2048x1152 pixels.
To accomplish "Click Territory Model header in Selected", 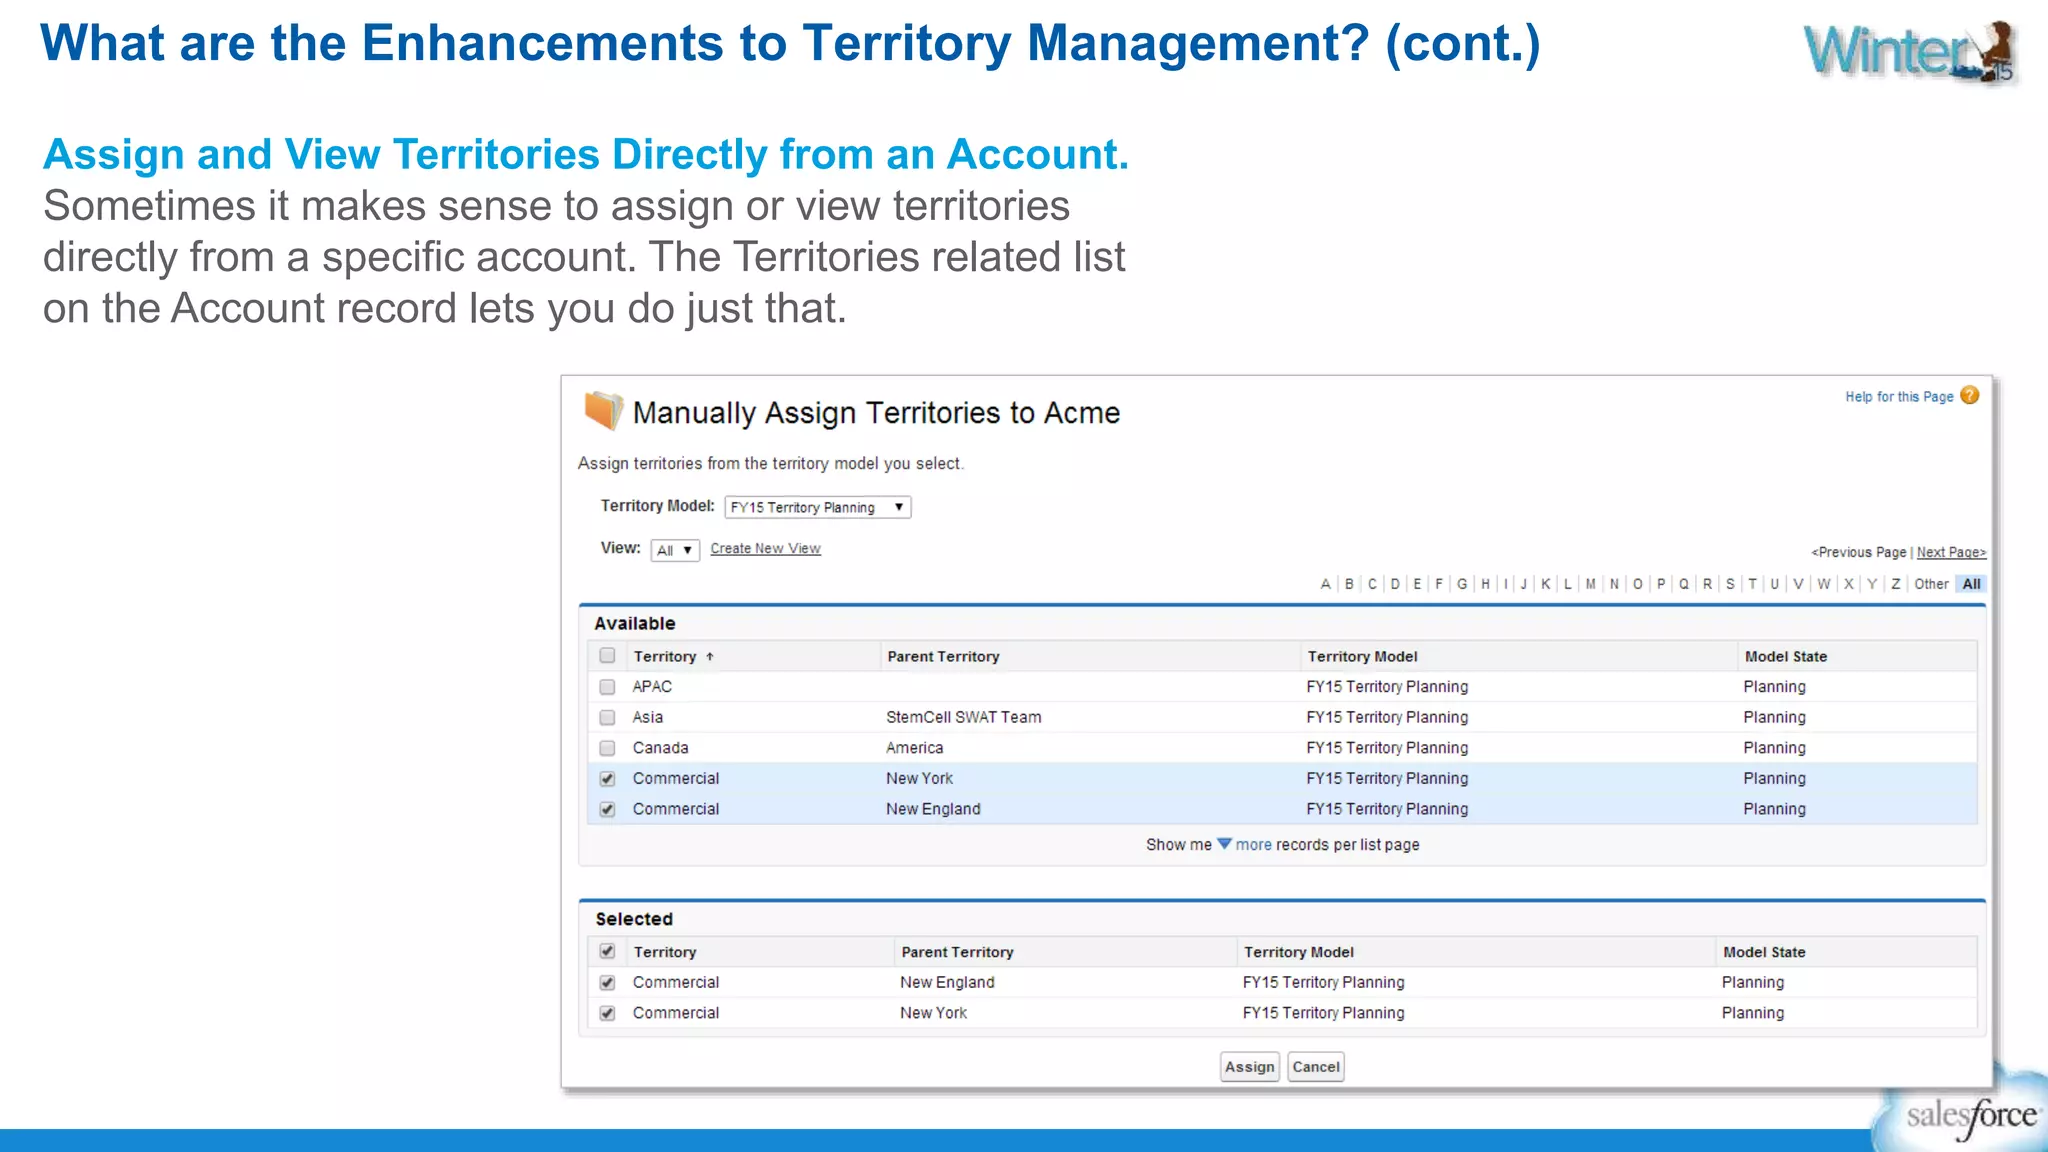I will click(x=1299, y=952).
